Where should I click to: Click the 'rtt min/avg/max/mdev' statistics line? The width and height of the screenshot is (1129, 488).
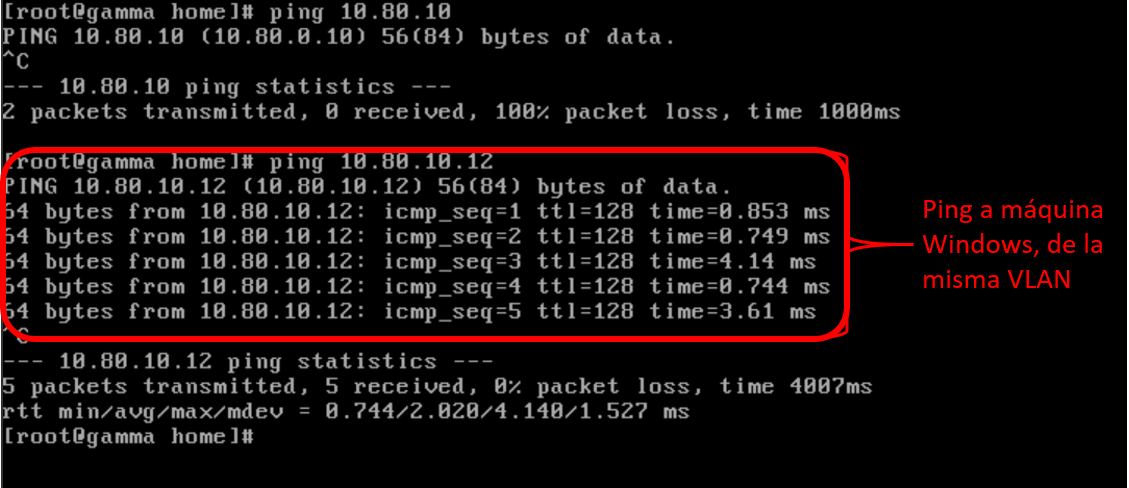pyautogui.click(x=346, y=412)
